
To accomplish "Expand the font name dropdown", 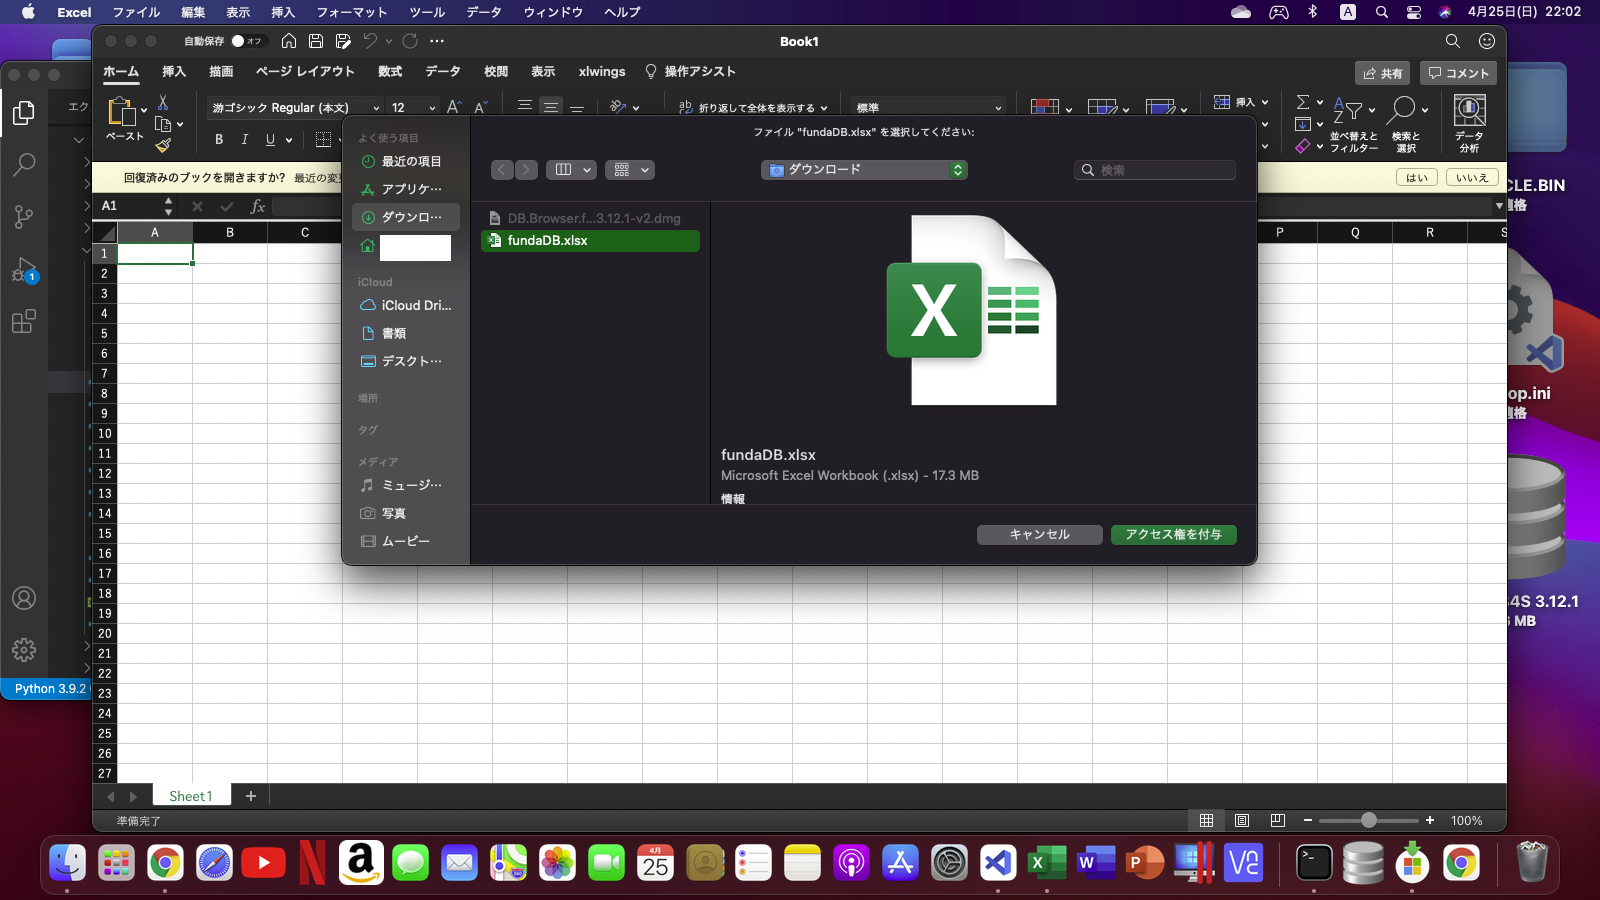I will tap(376, 108).
